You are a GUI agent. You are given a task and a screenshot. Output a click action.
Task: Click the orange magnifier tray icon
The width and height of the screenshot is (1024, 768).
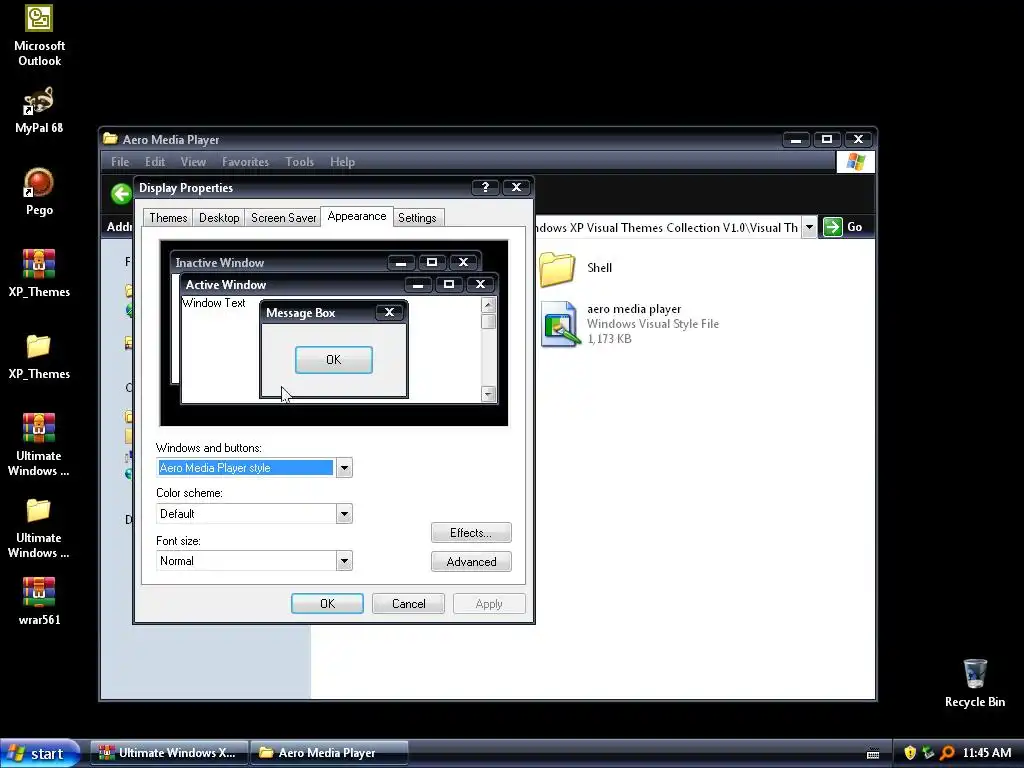coord(947,753)
